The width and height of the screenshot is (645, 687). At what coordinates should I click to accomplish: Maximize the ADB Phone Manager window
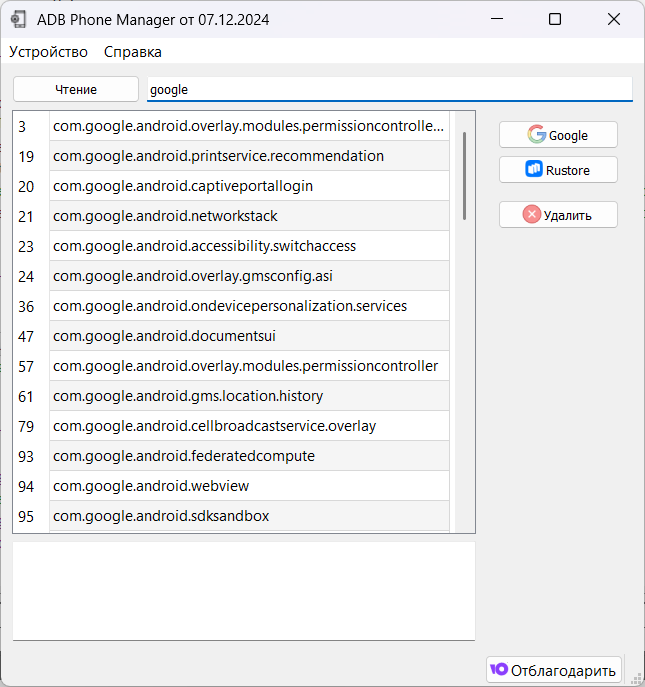pyautogui.click(x=555, y=19)
